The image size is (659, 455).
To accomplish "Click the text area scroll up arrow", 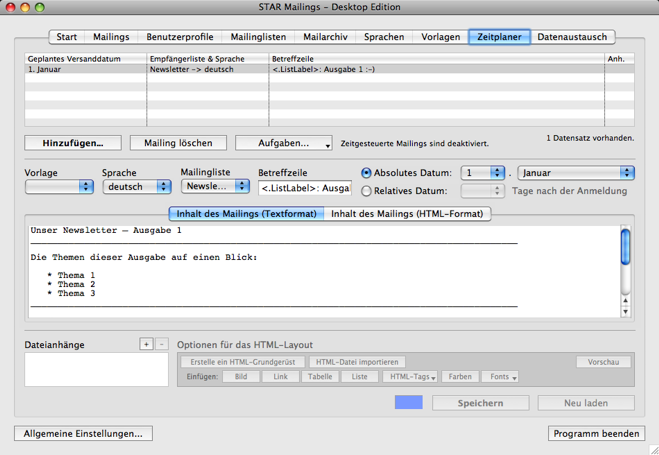I will tap(625, 301).
